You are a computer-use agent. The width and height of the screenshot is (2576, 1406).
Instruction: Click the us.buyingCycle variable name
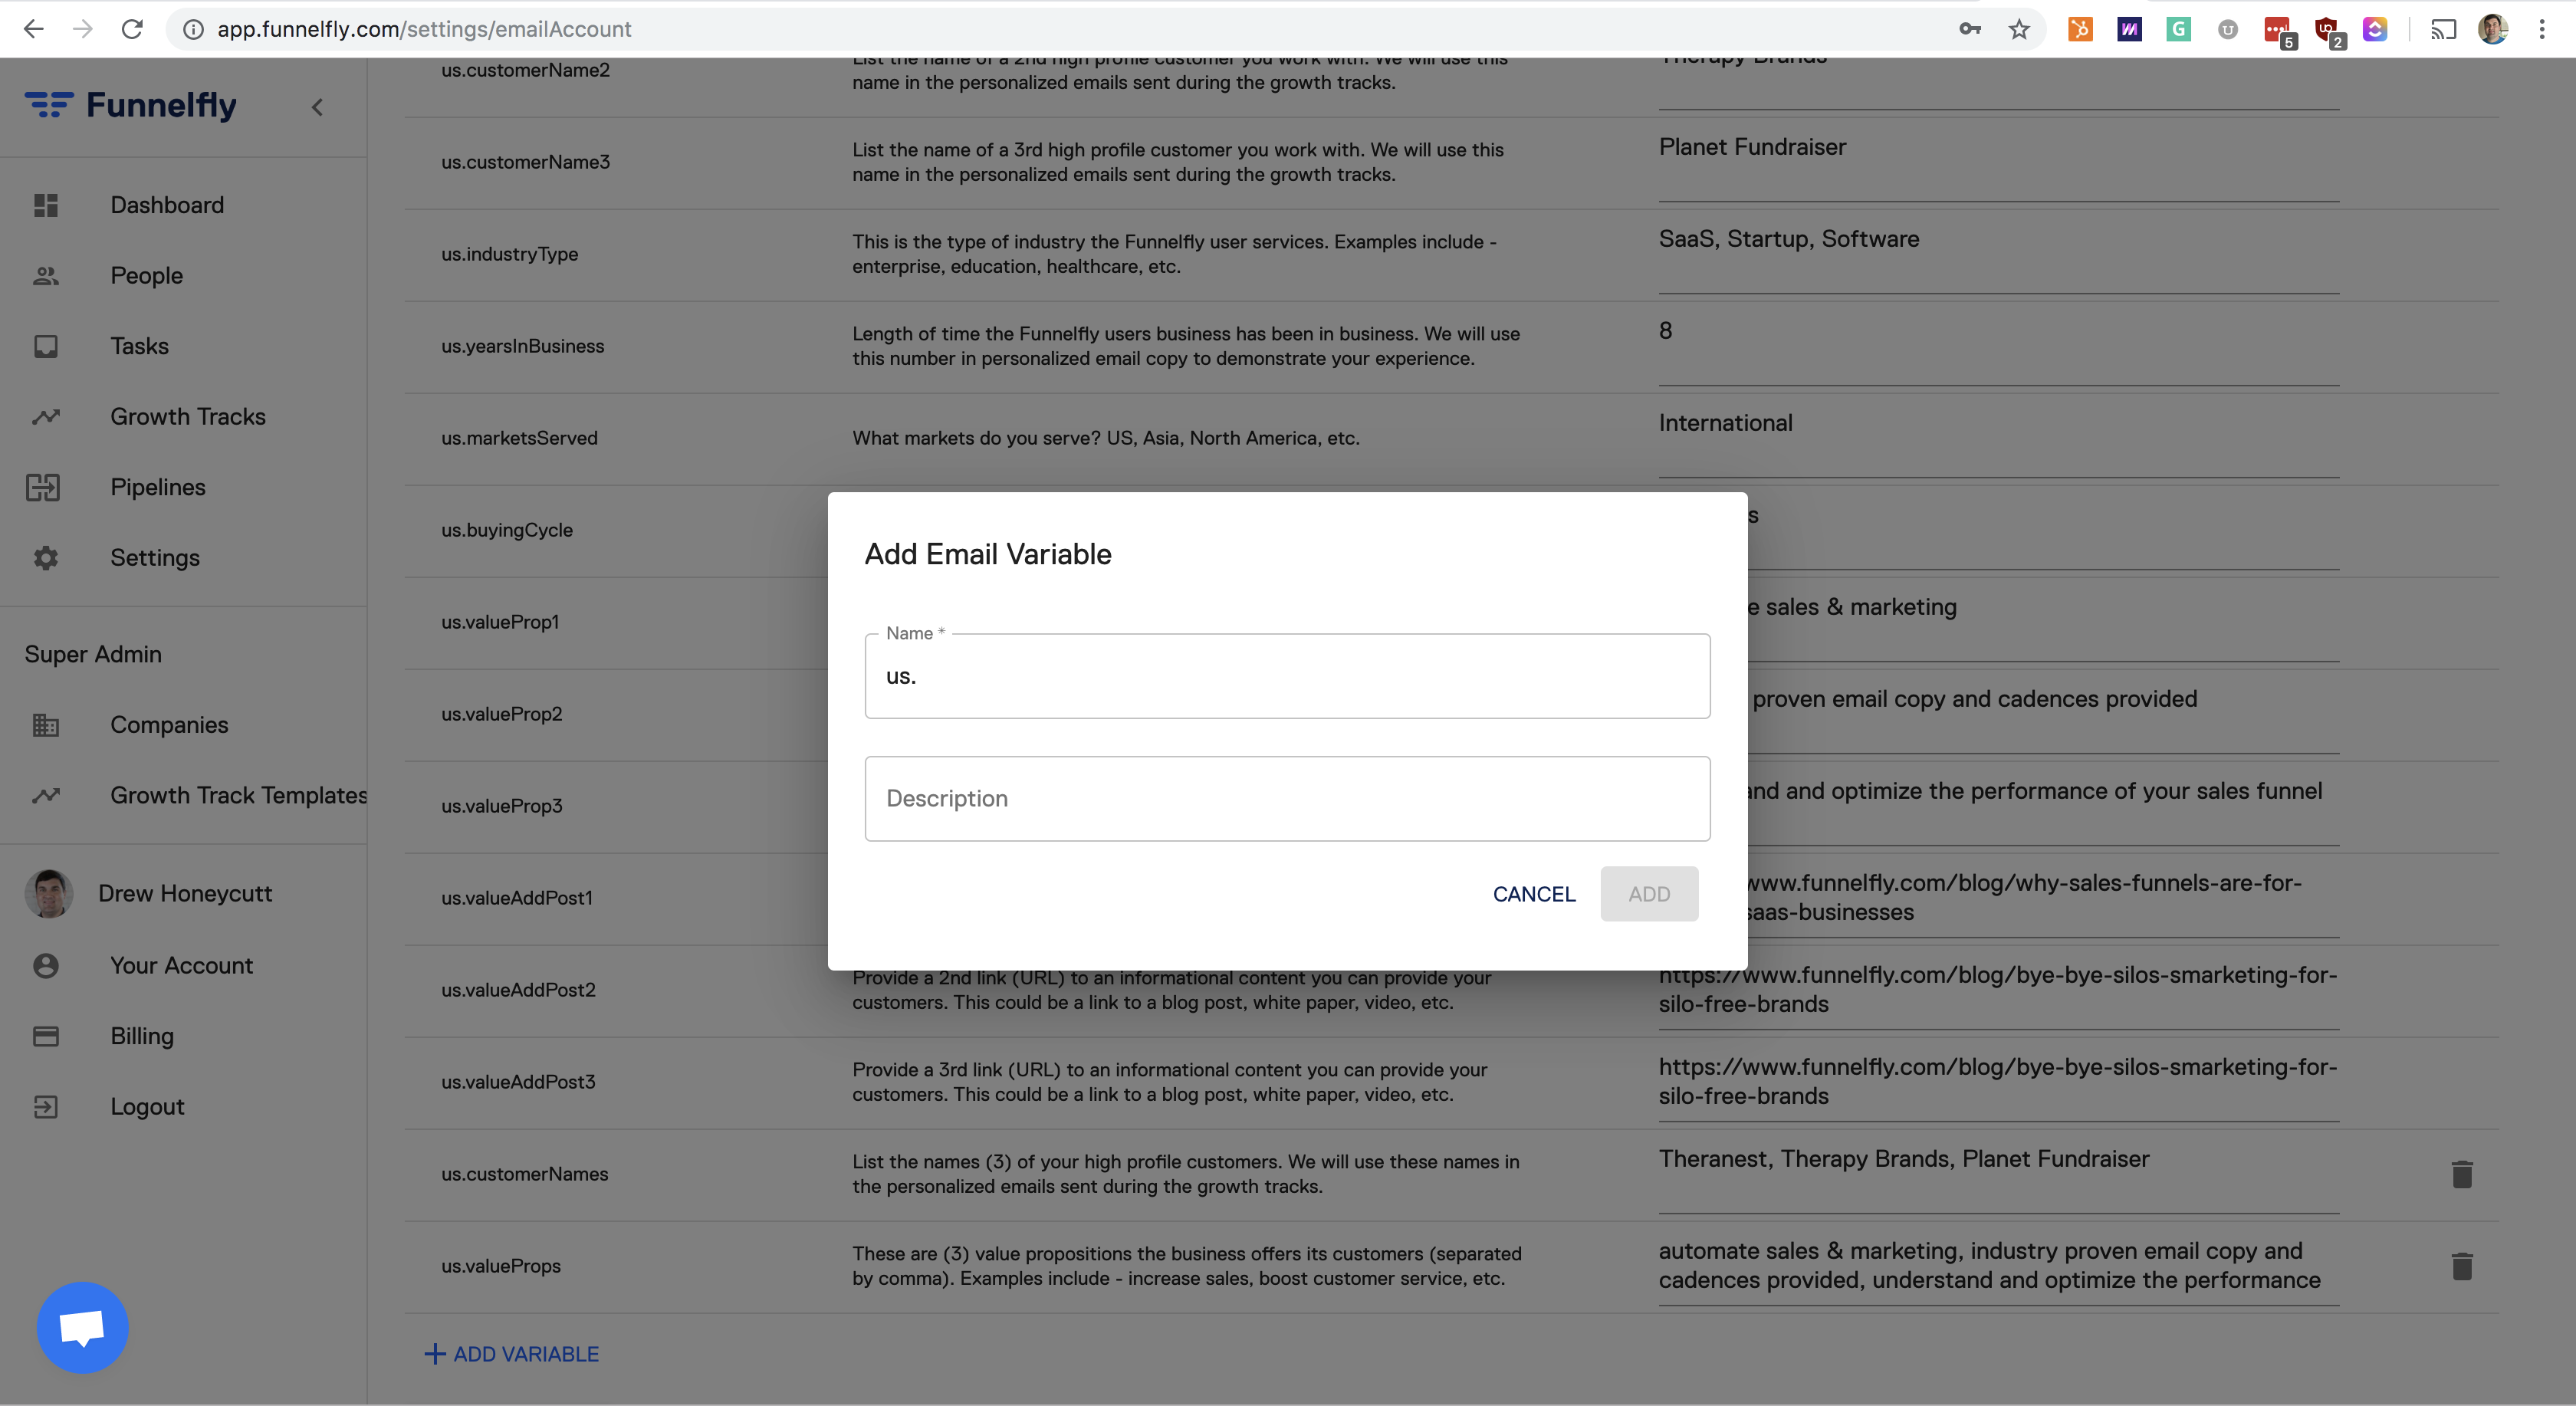507,530
